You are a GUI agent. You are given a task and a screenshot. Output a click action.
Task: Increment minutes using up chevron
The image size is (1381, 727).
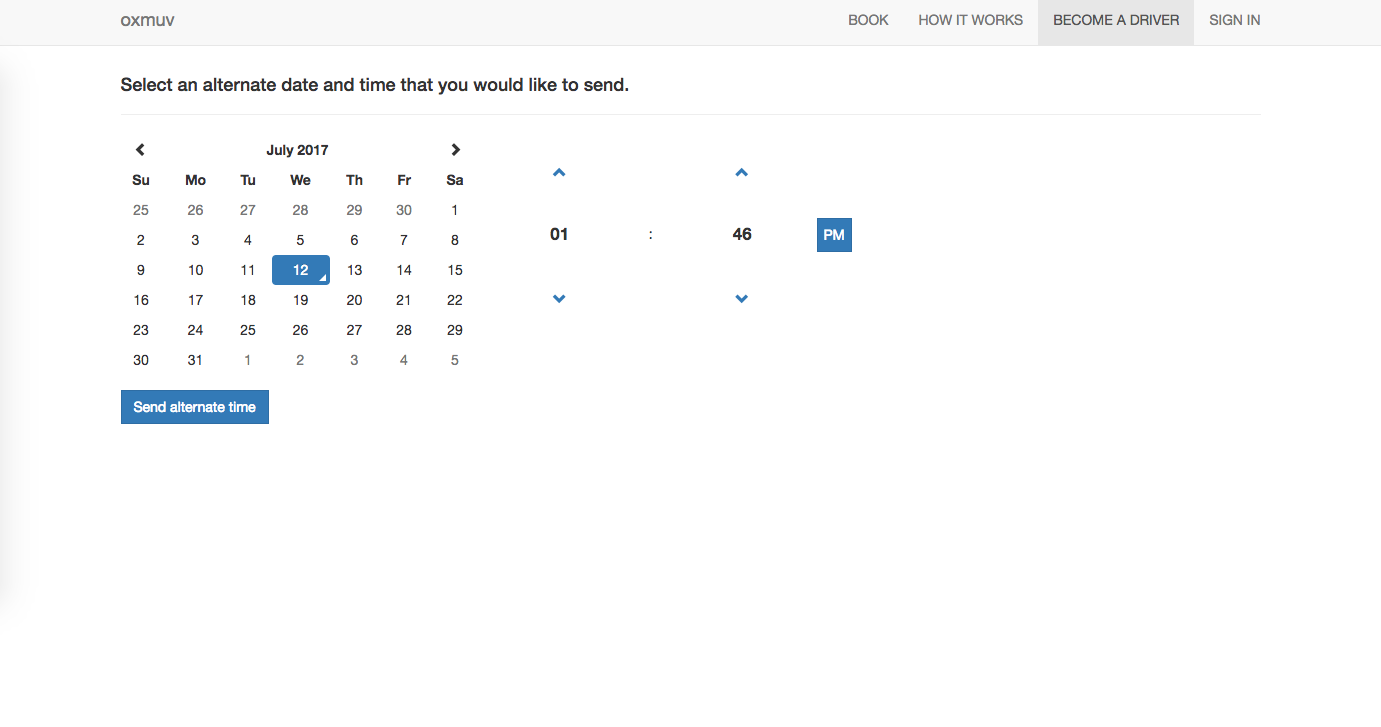pyautogui.click(x=741, y=173)
